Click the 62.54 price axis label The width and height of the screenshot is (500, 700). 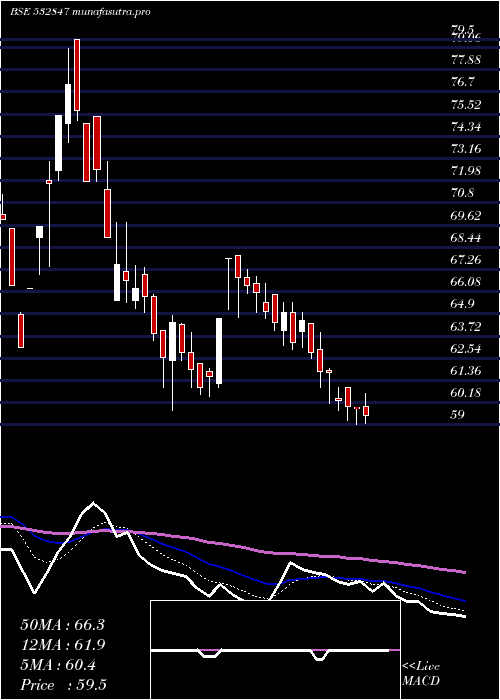(466, 348)
